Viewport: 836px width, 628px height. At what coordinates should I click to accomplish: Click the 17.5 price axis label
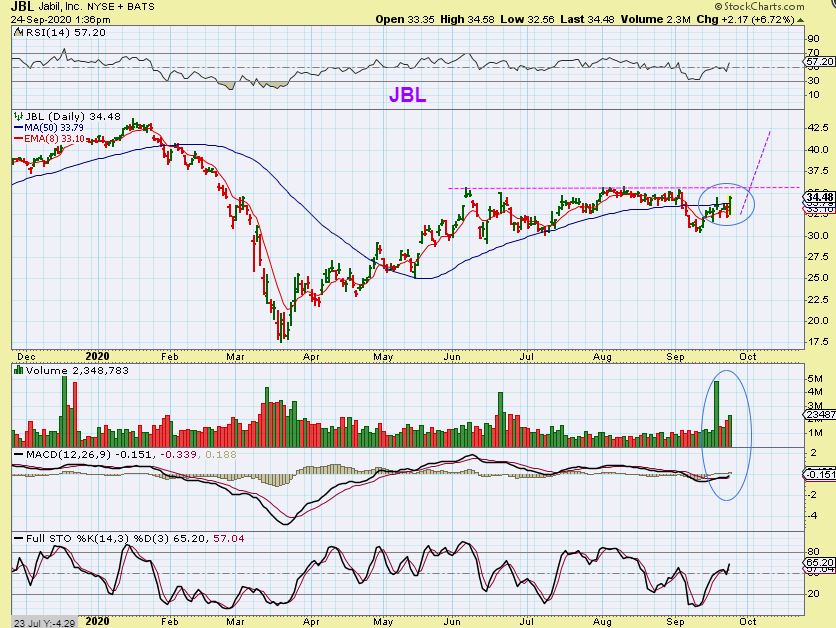pyautogui.click(x=818, y=342)
